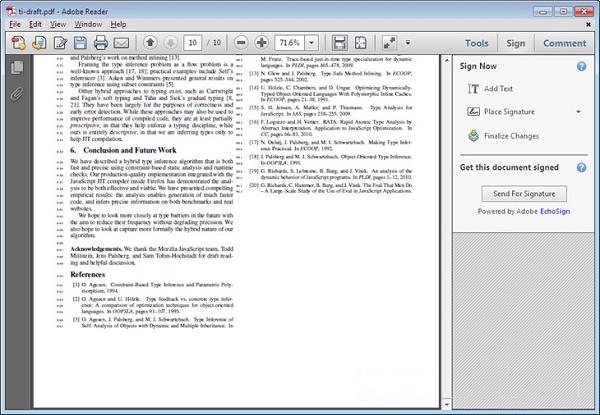600x415 pixels.
Task: Switch to the Sign pane
Action: [515, 43]
